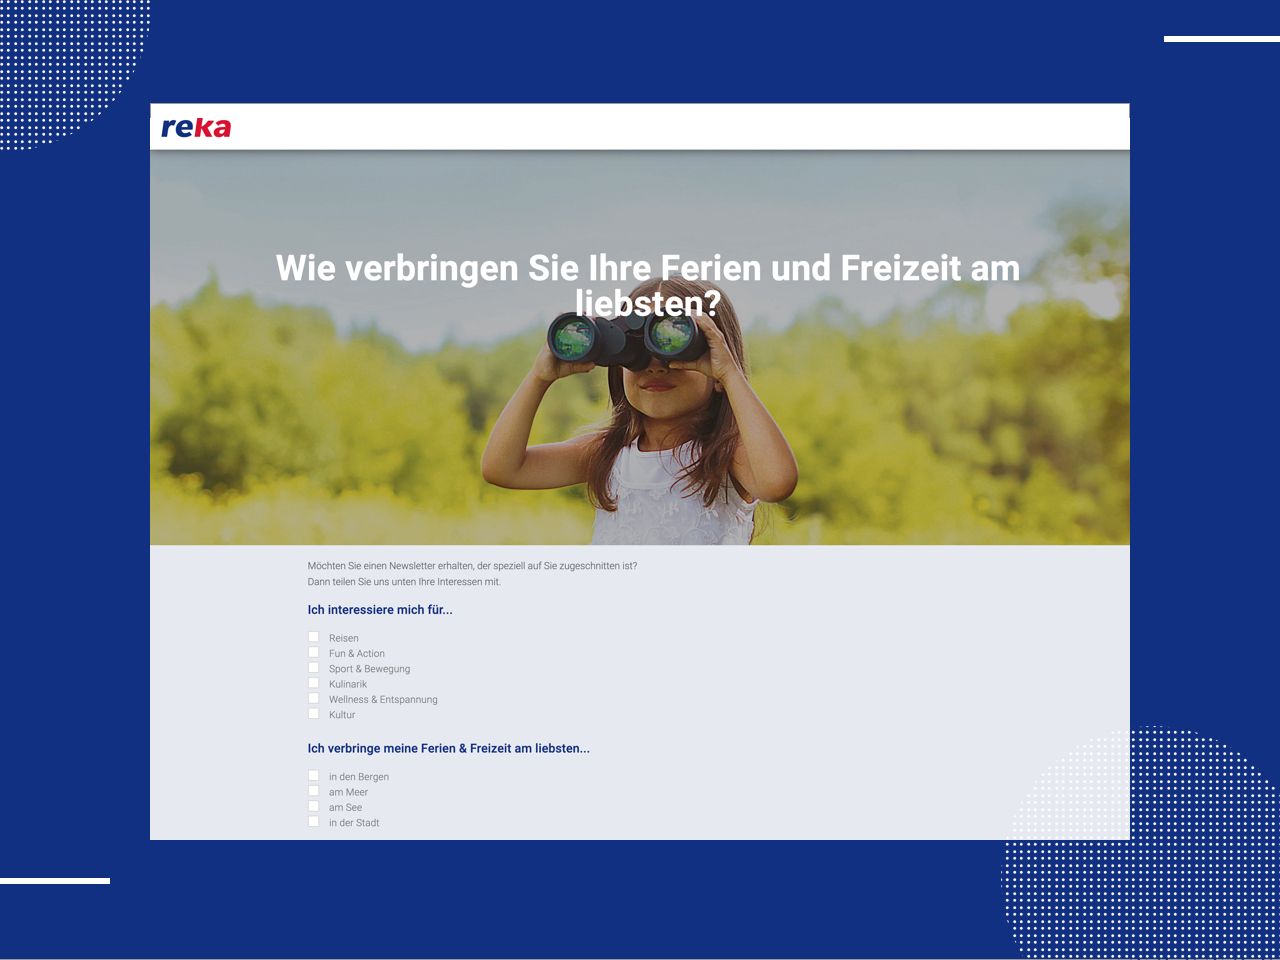The image size is (1280, 960).
Task: Click the heading Ich interessiere mich für...
Action: [380, 610]
